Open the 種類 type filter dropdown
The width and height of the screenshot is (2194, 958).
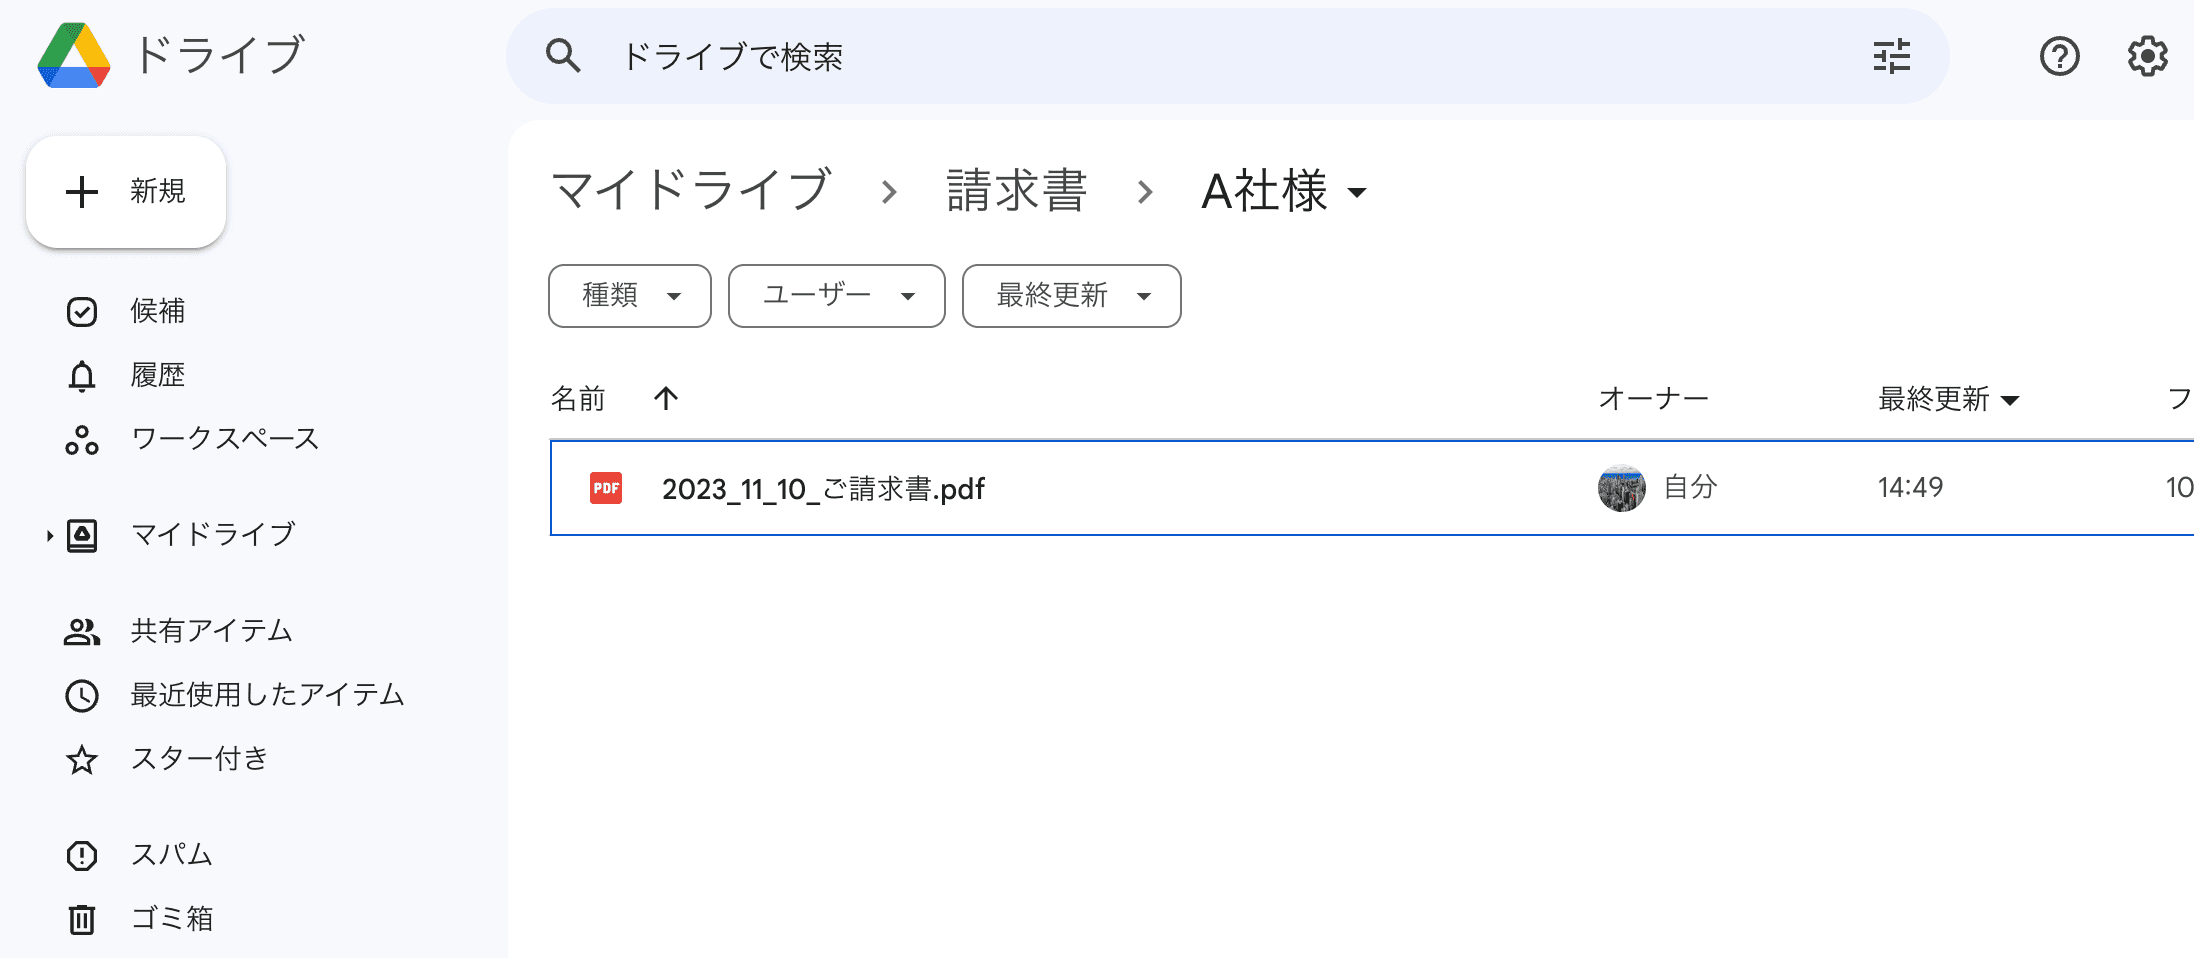pyautogui.click(x=630, y=296)
